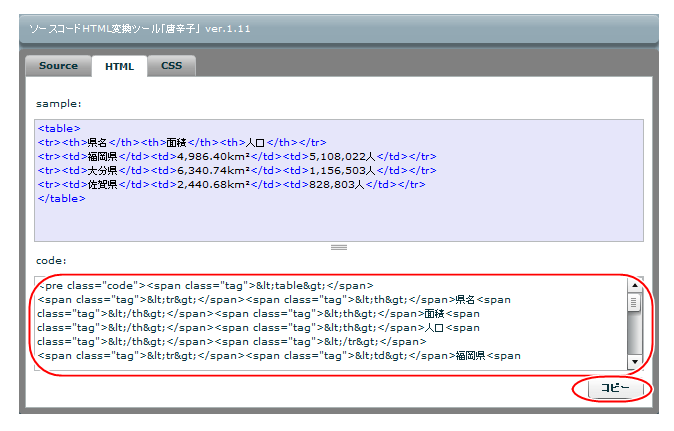
Task: Click the title bar text ver.1.11
Action: coord(227,29)
